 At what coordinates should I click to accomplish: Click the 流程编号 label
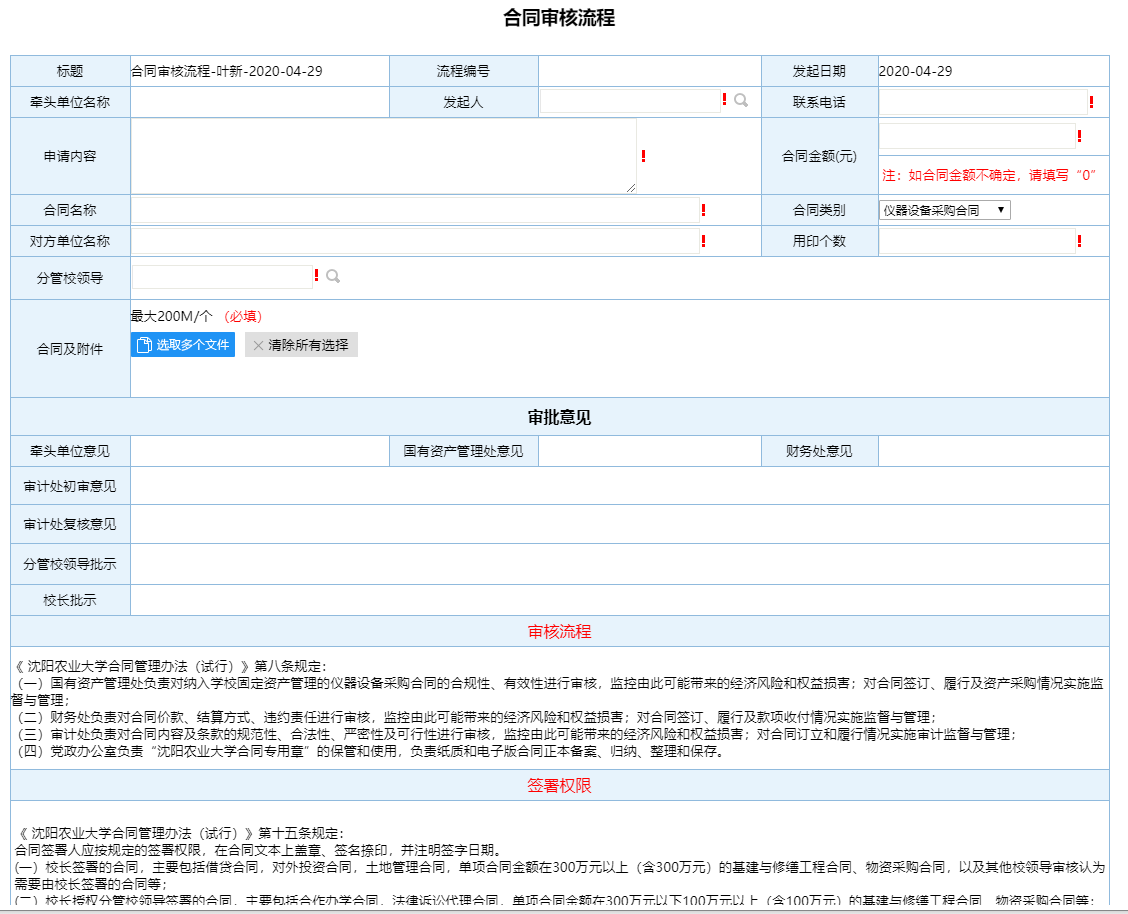(463, 71)
